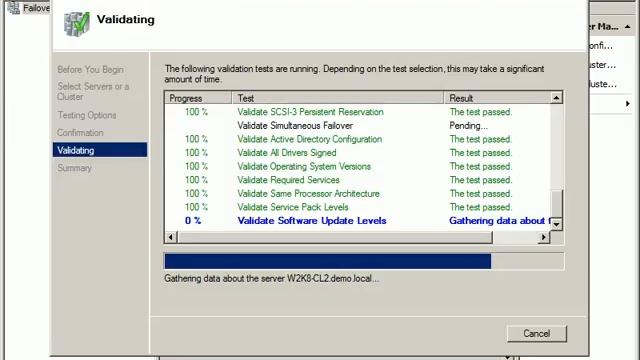
Task: Select Validate Software Update Levels row
Action: [358, 220]
